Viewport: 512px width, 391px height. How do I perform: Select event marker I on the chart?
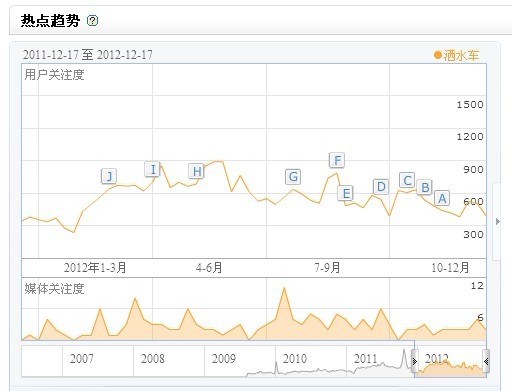coord(153,169)
